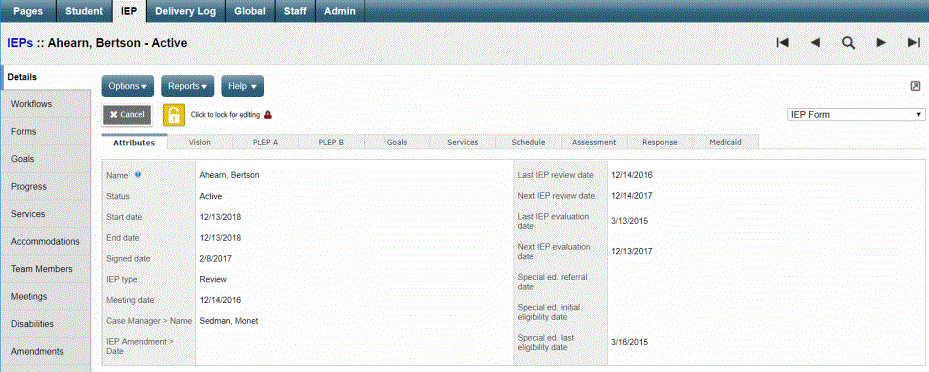Screen dimensions: 929x372
Task: Open the Options dropdown menu
Action: (x=127, y=86)
